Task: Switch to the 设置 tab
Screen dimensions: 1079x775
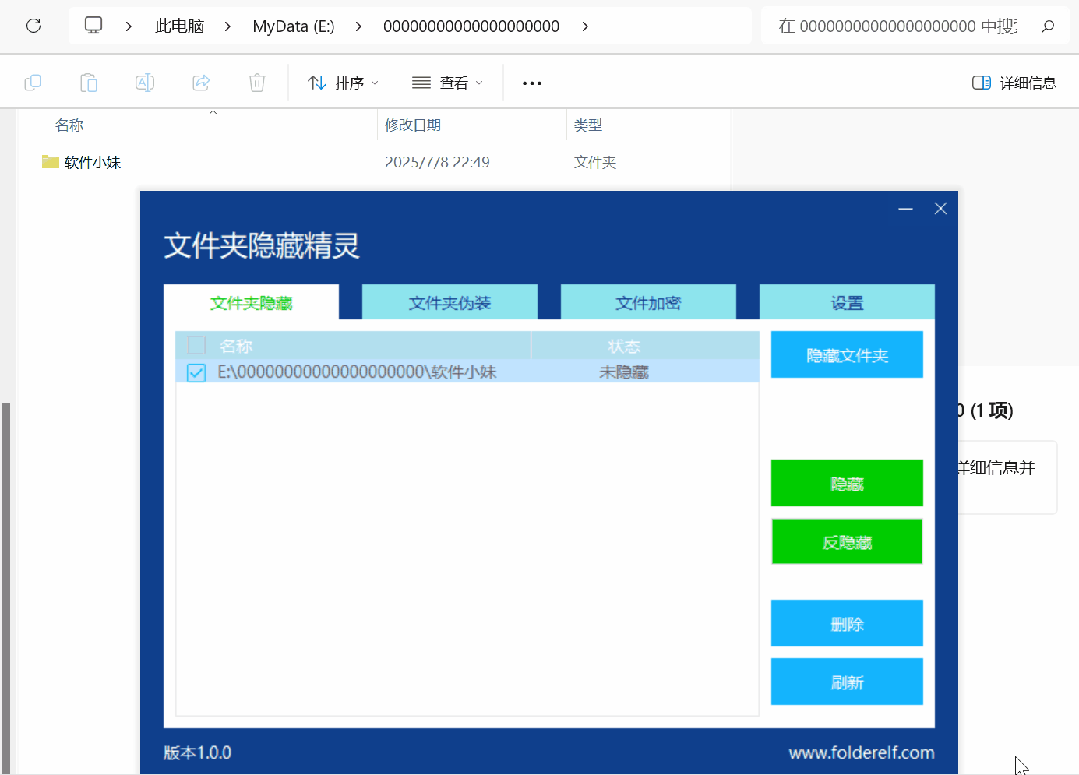Action: point(847,302)
